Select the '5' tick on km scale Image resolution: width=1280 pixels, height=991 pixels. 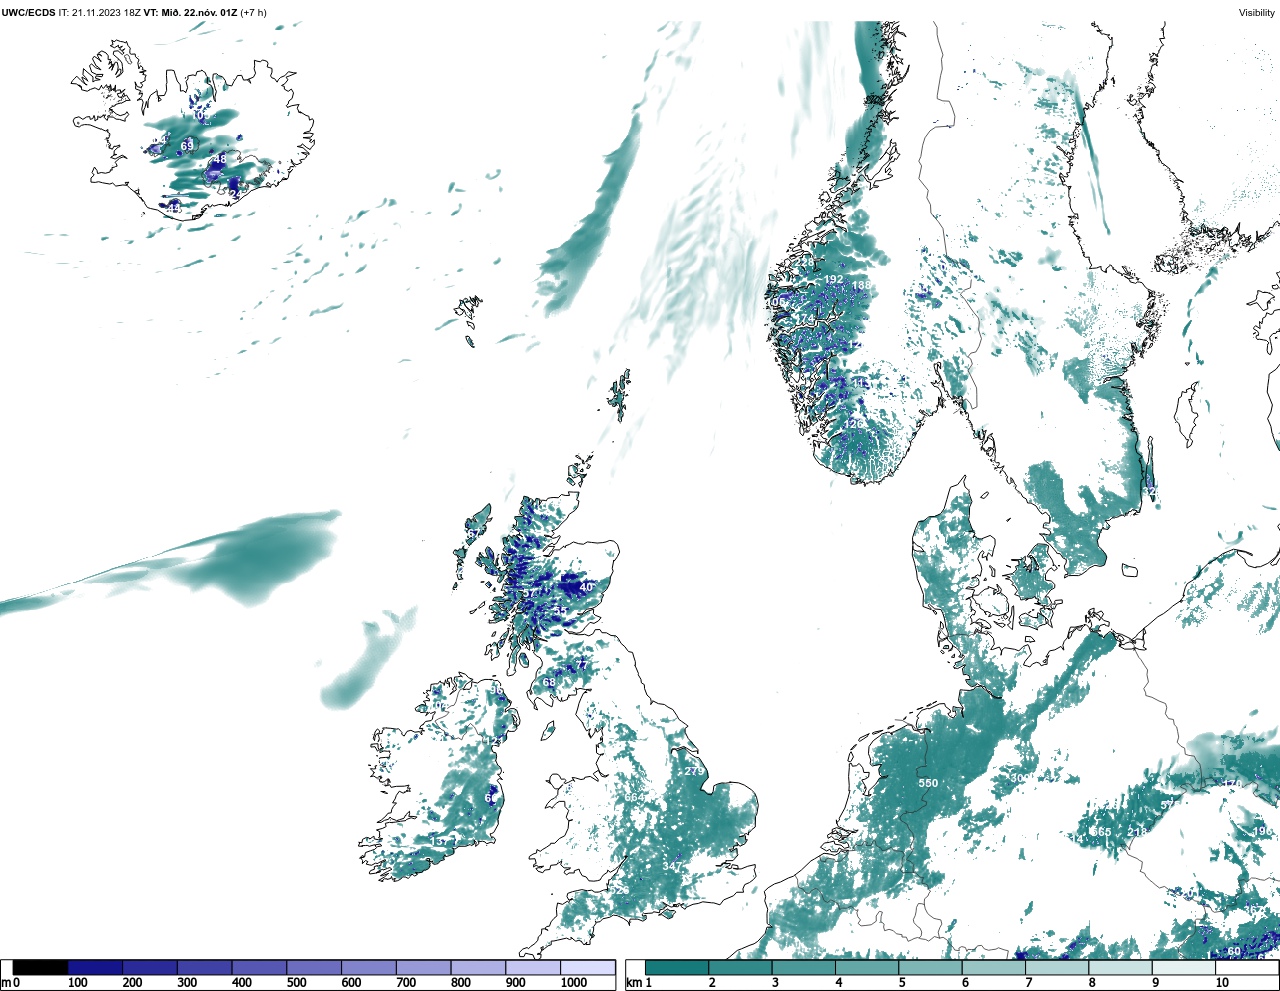pyautogui.click(x=902, y=983)
